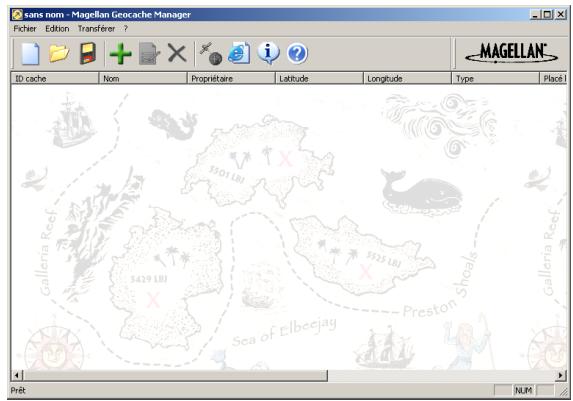Click the application icon in title bar
The width and height of the screenshot is (573, 401).
pos(17,15)
